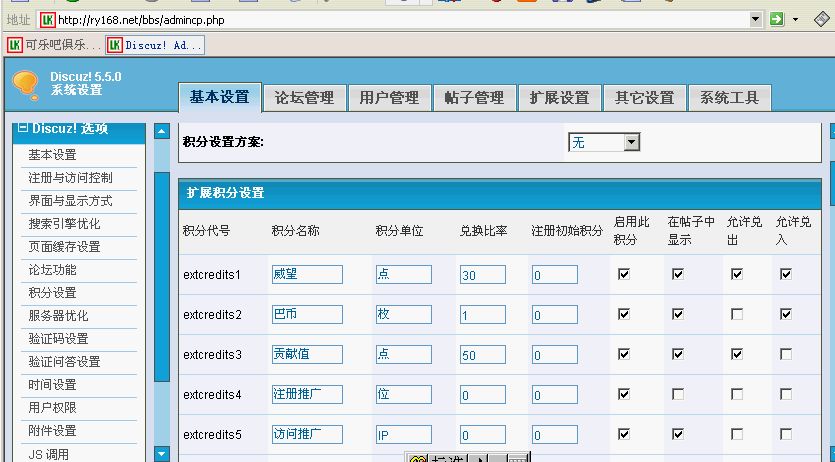Open the 系统工具 tab
Viewport: 835px width, 462px height.
[x=730, y=98]
